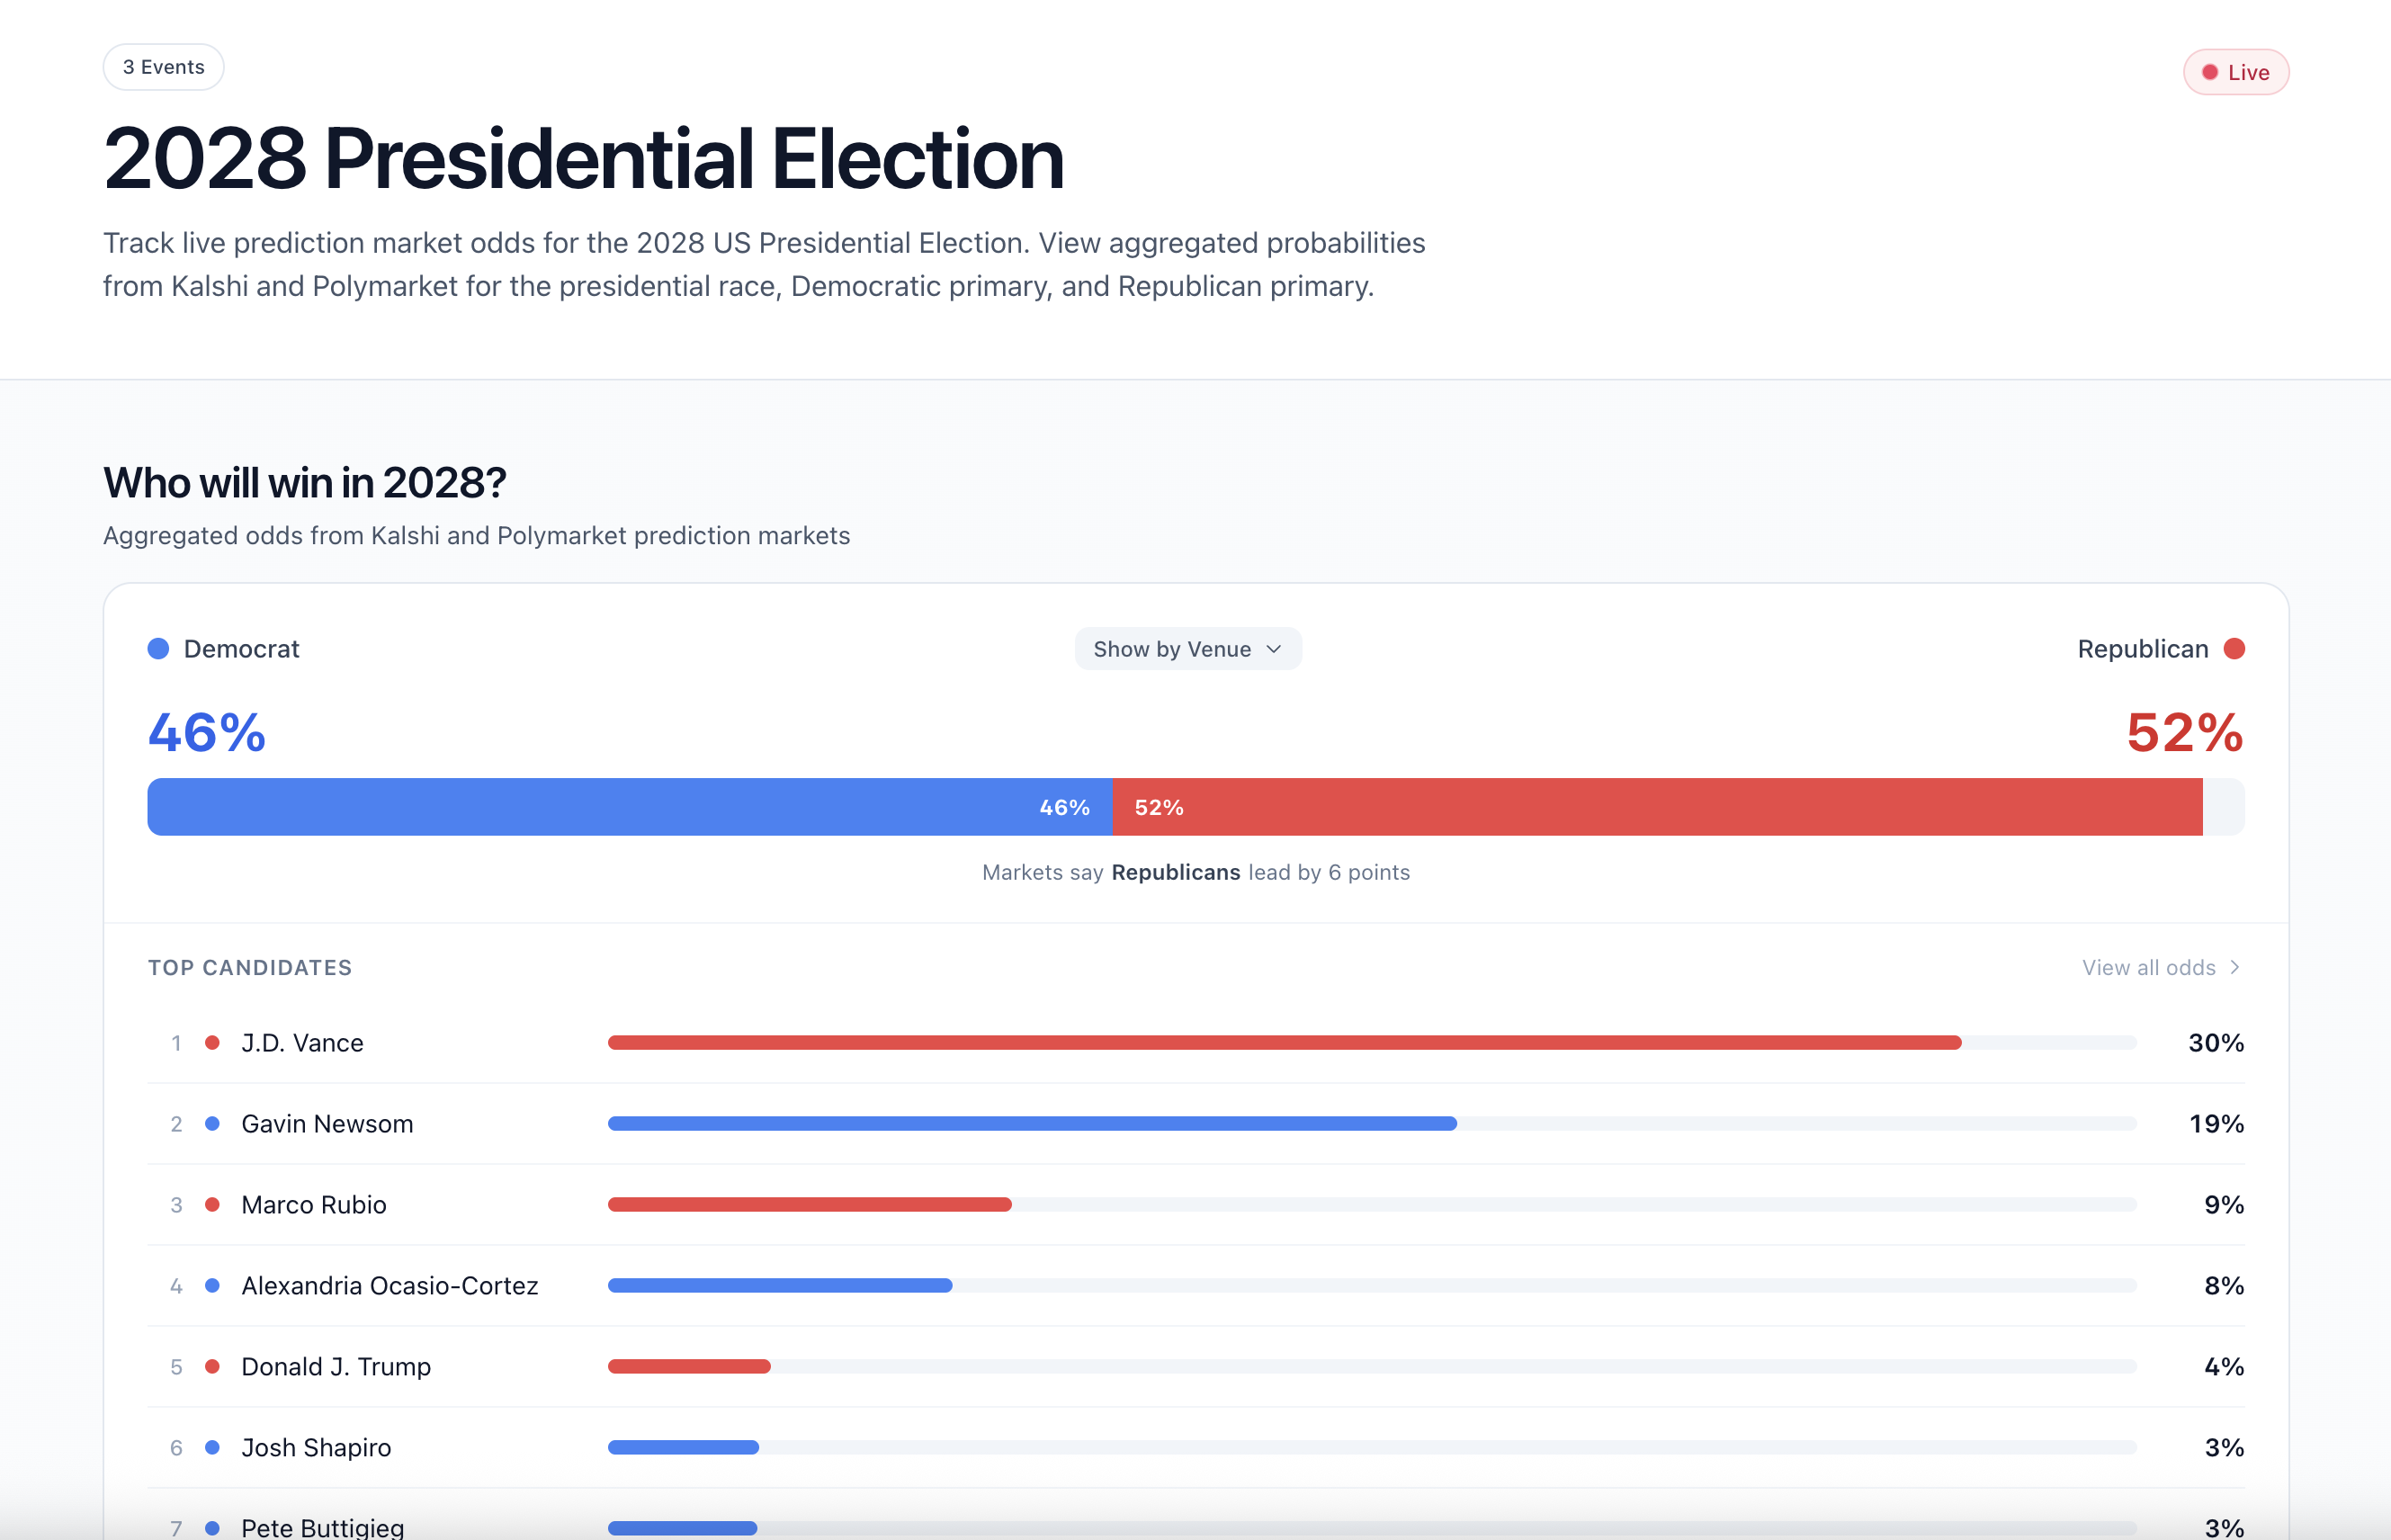The height and width of the screenshot is (1540, 2391).
Task: Click the red Live indicator dot
Action: (x=2210, y=72)
